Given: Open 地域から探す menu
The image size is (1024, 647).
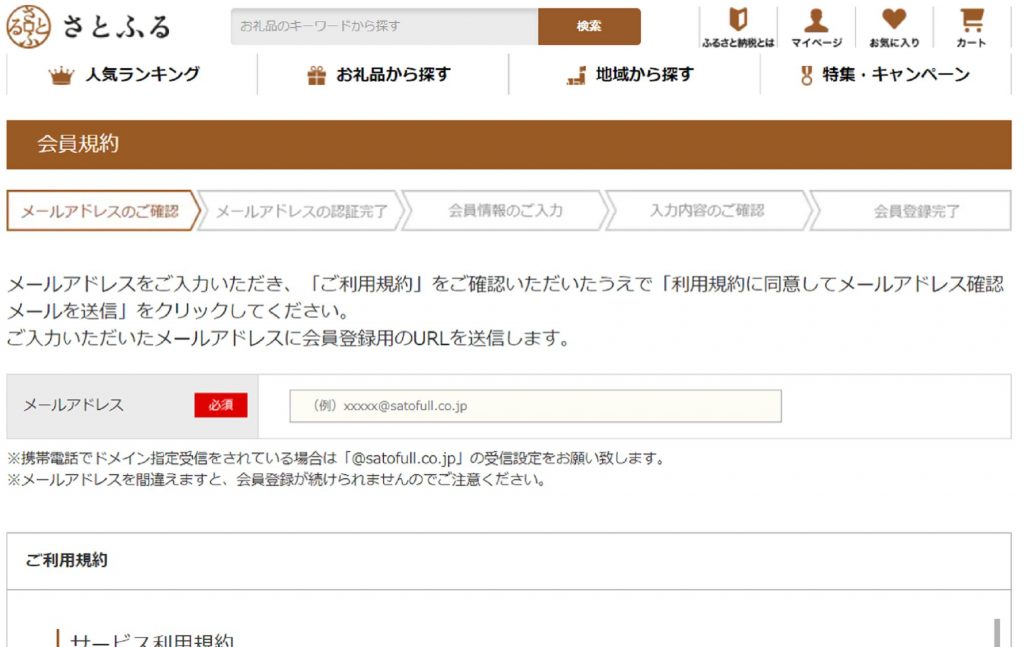Looking at the screenshot, I should pyautogui.click(x=644, y=75).
